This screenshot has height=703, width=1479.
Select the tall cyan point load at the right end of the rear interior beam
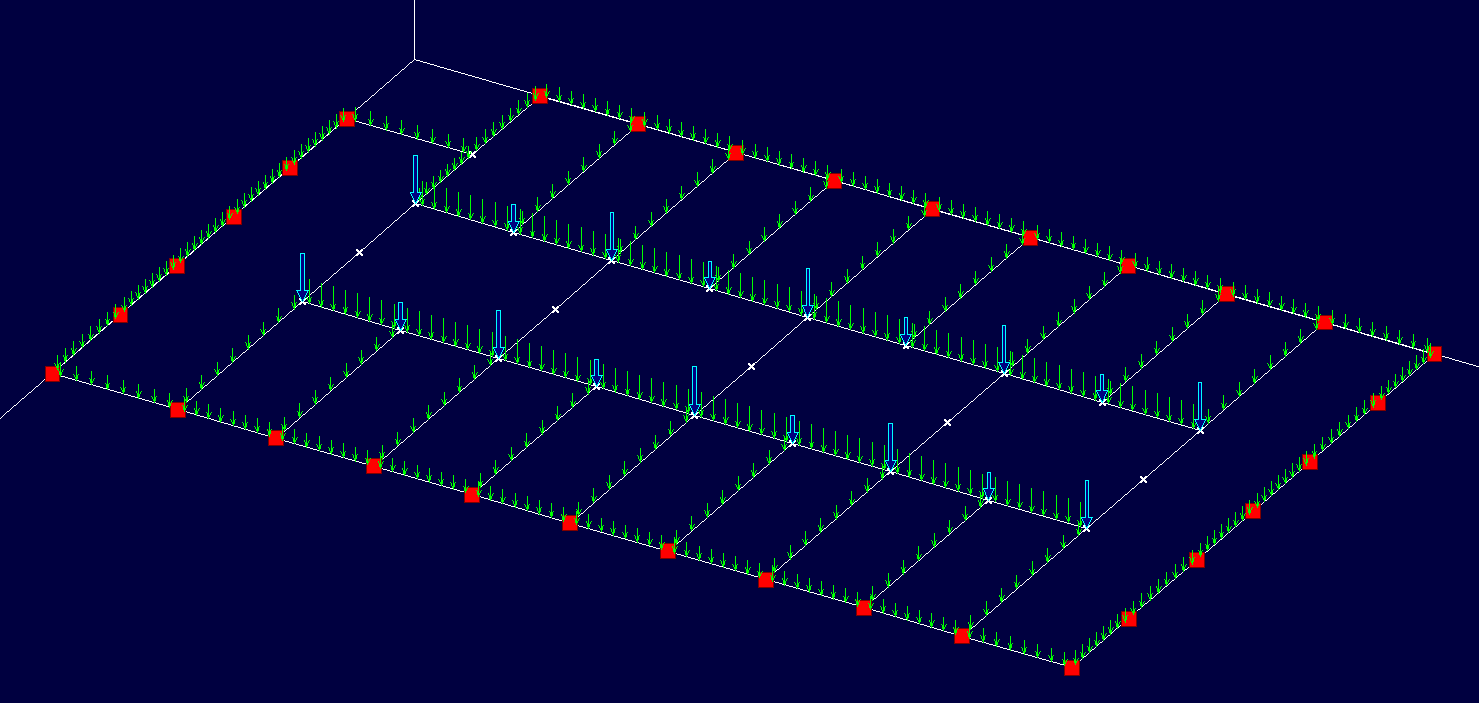(1199, 405)
